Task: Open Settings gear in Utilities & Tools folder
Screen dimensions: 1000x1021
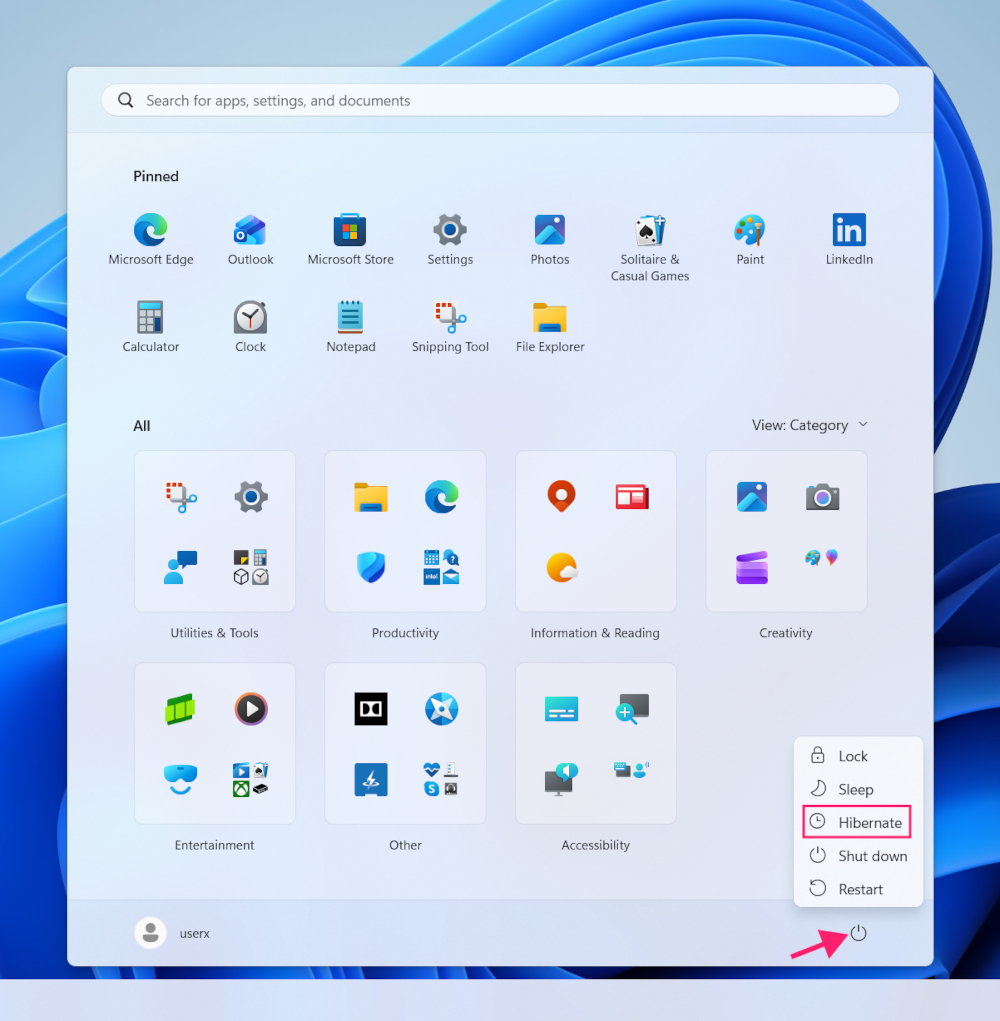Action: [x=251, y=497]
